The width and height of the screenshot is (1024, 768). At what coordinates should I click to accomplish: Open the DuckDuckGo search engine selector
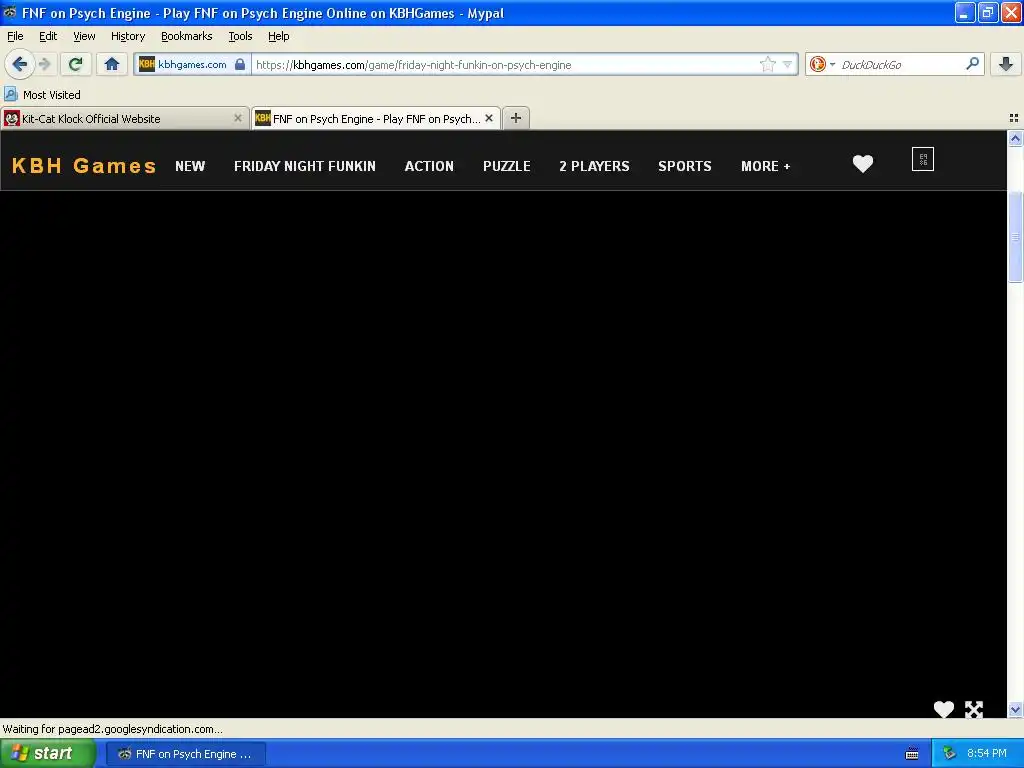coord(822,64)
